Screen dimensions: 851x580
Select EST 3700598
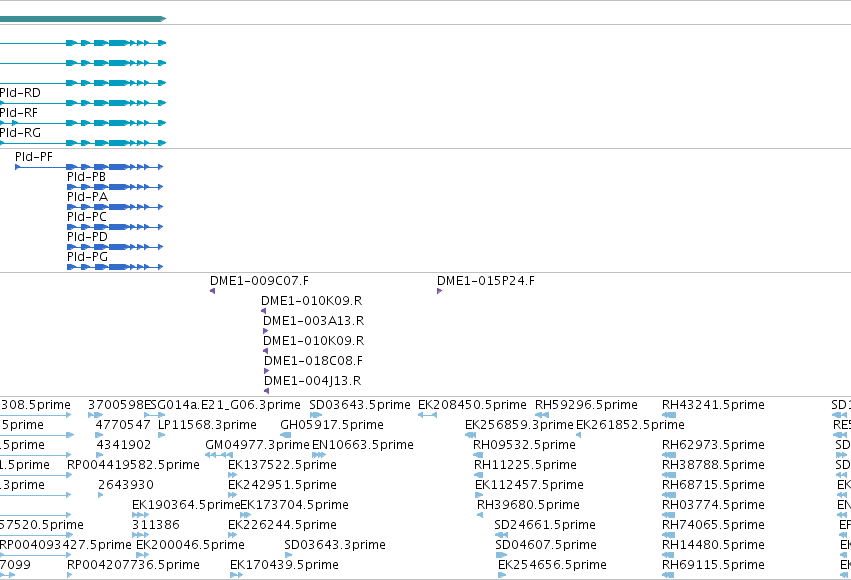116,405
